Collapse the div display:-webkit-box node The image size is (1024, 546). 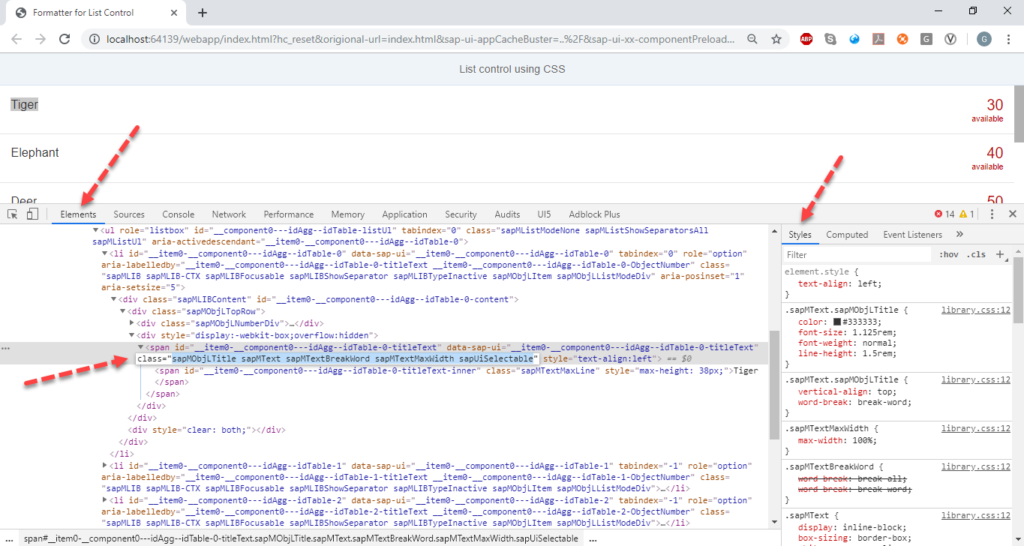[x=132, y=335]
